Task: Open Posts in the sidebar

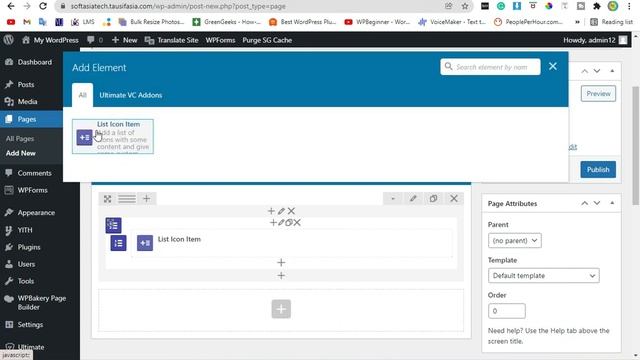Action: click(25, 84)
